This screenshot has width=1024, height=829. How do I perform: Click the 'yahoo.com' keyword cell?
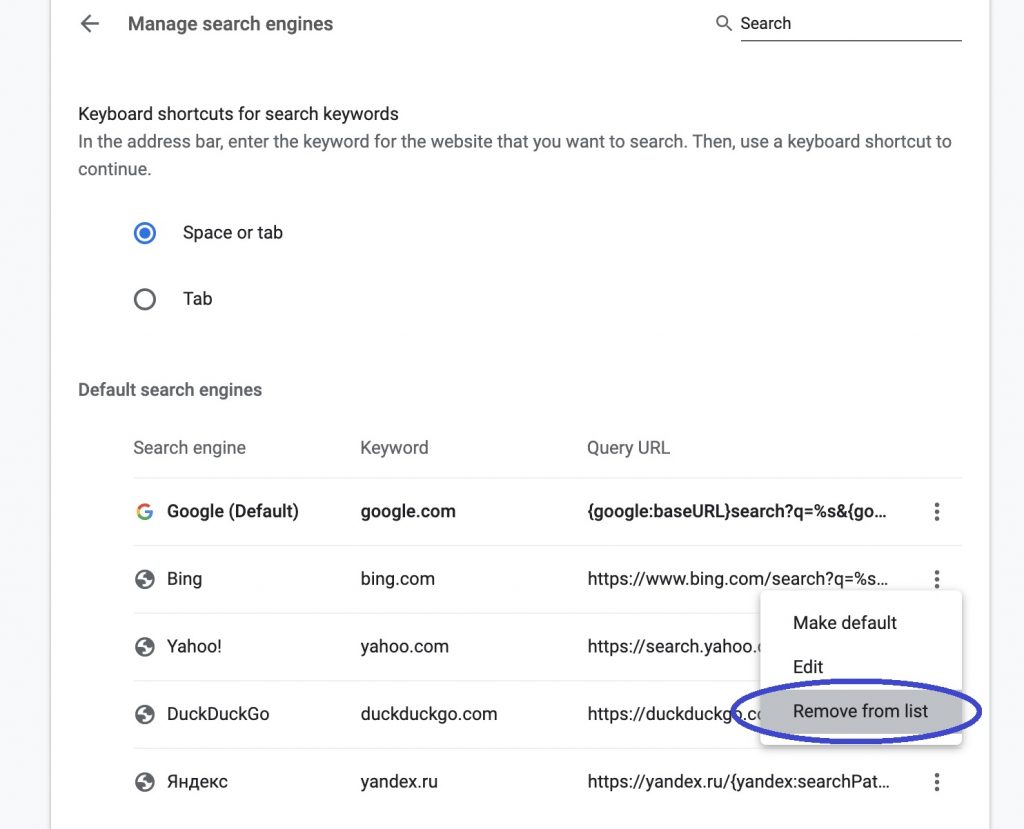tap(405, 647)
